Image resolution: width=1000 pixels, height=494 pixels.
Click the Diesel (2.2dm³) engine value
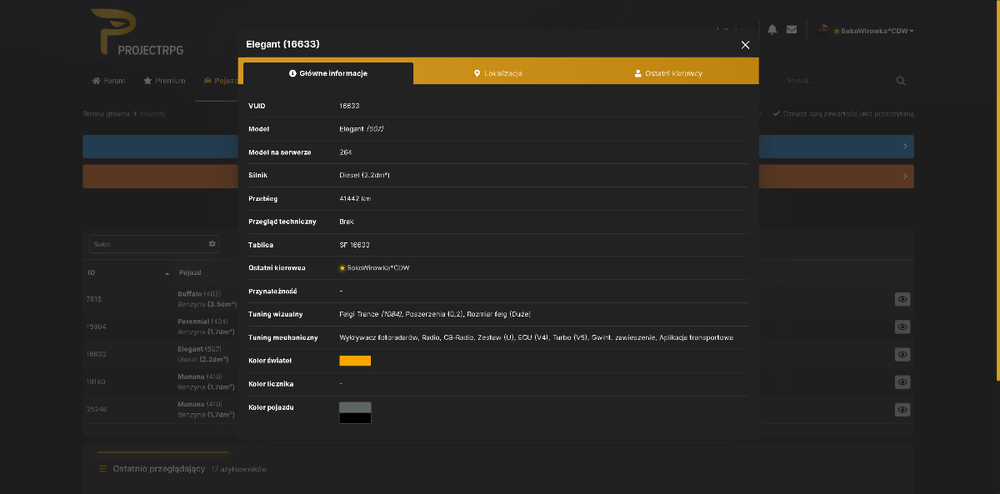pyautogui.click(x=364, y=175)
